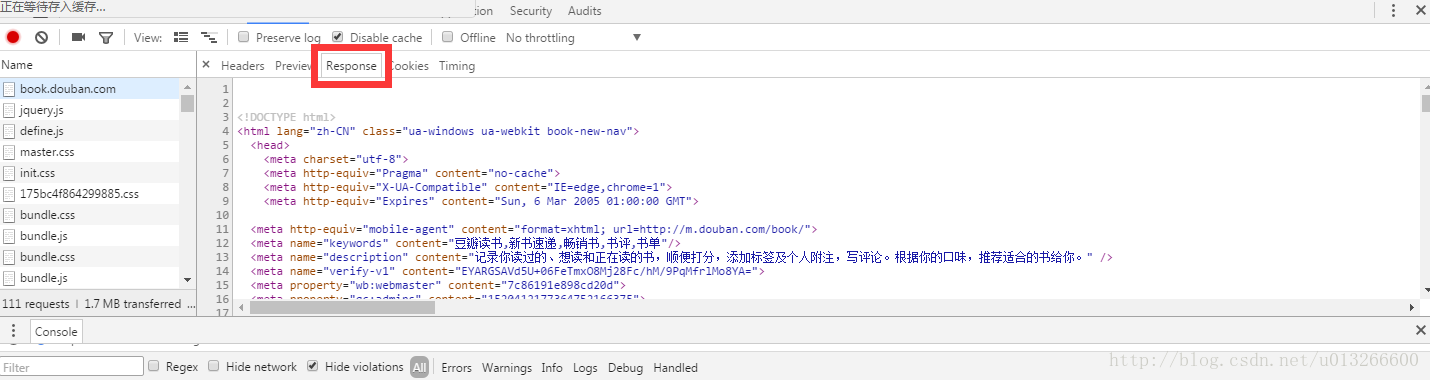
Task: Filter console by Handled
Action: pos(675,367)
